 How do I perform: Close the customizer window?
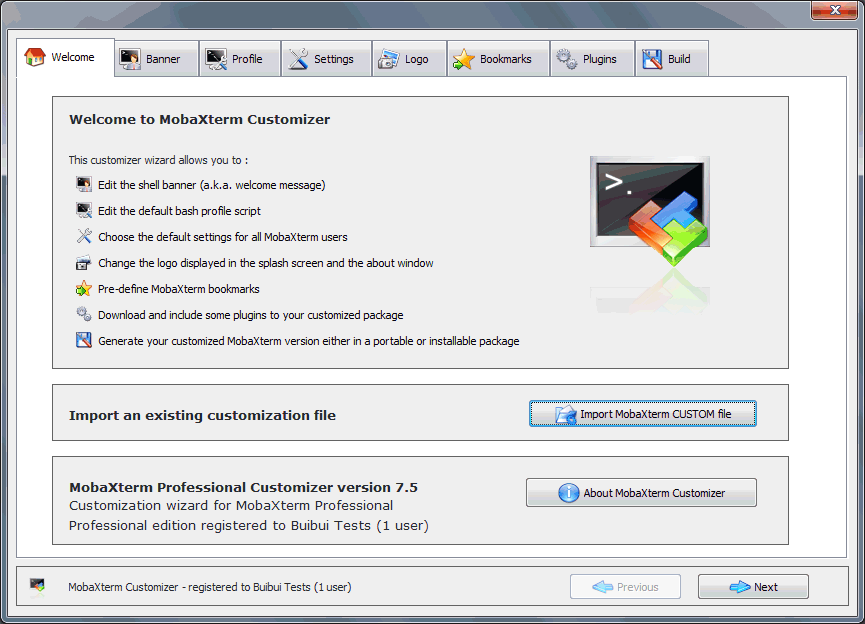(835, 10)
